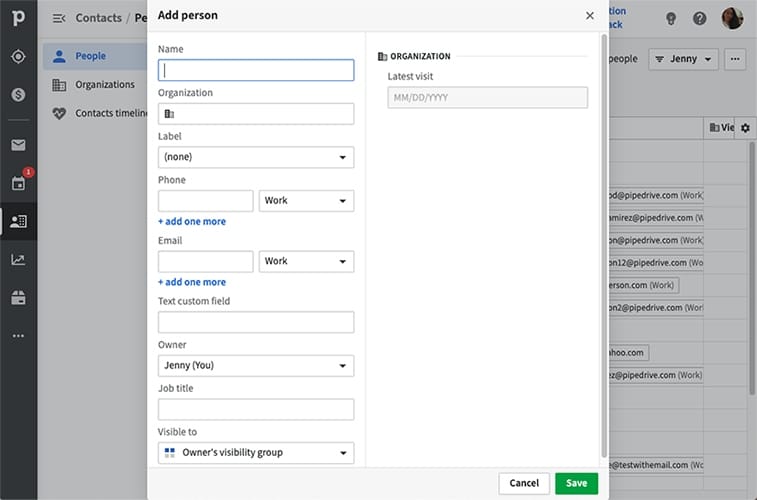Click the Job title input field
The image size is (757, 500).
click(x=256, y=409)
